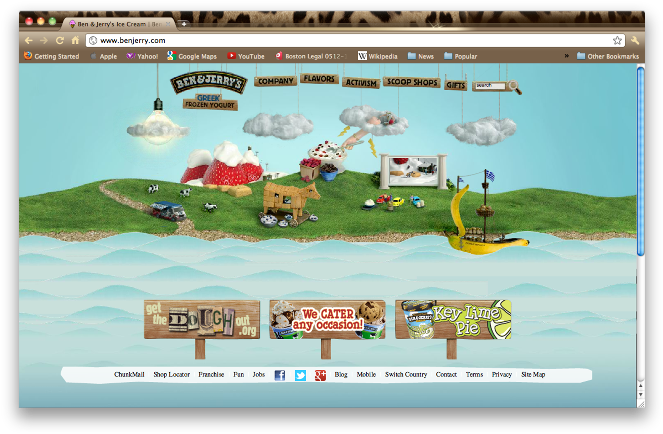663x434 pixels.
Task: Open the Boston Legal bookmark
Action: (x=311, y=56)
